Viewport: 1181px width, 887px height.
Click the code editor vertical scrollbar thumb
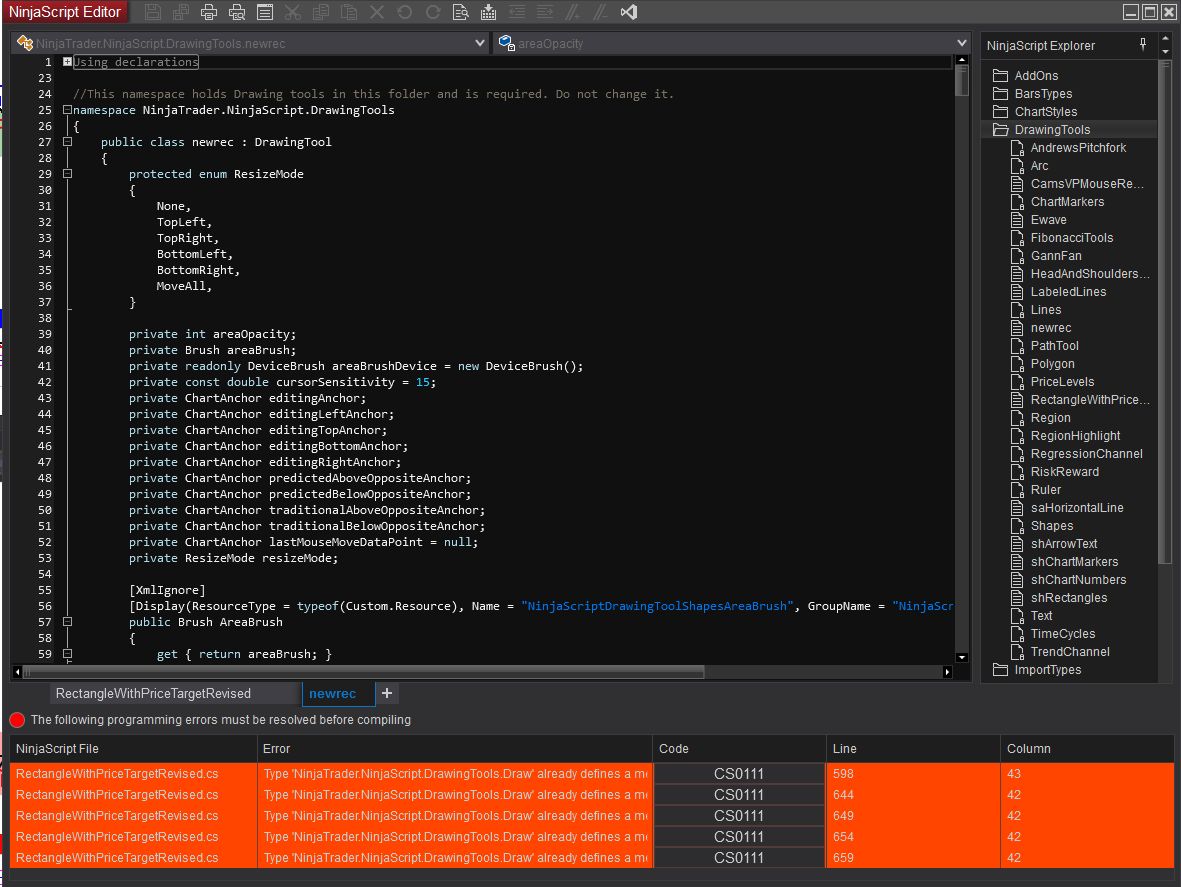coord(962,81)
